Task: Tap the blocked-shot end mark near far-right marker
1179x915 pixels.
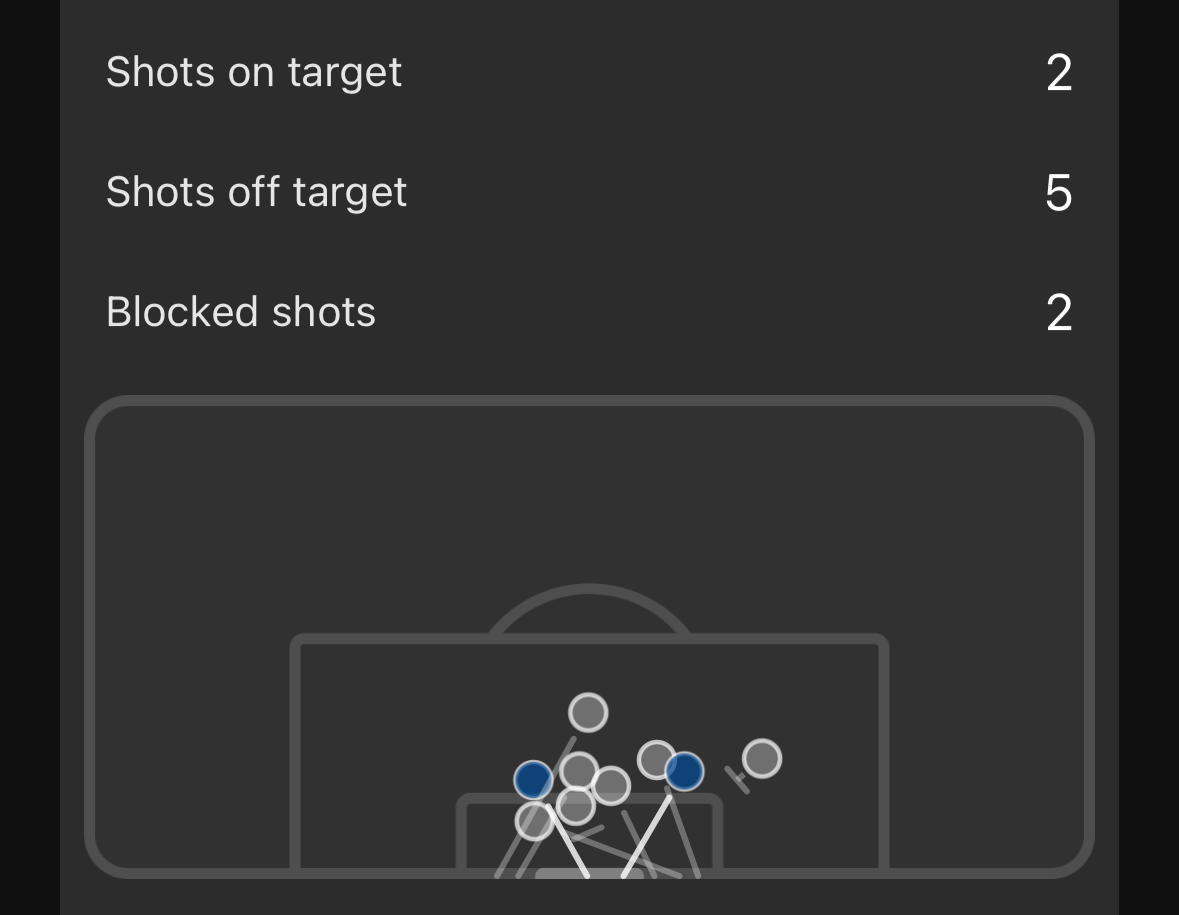Action: (738, 778)
